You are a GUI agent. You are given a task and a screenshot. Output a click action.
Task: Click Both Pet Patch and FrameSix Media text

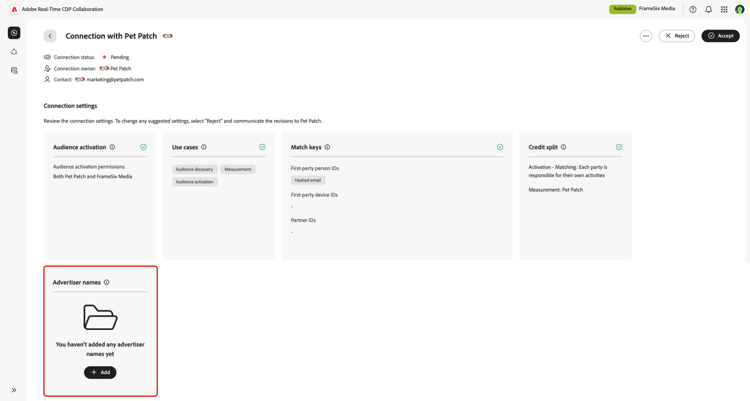[x=92, y=177]
